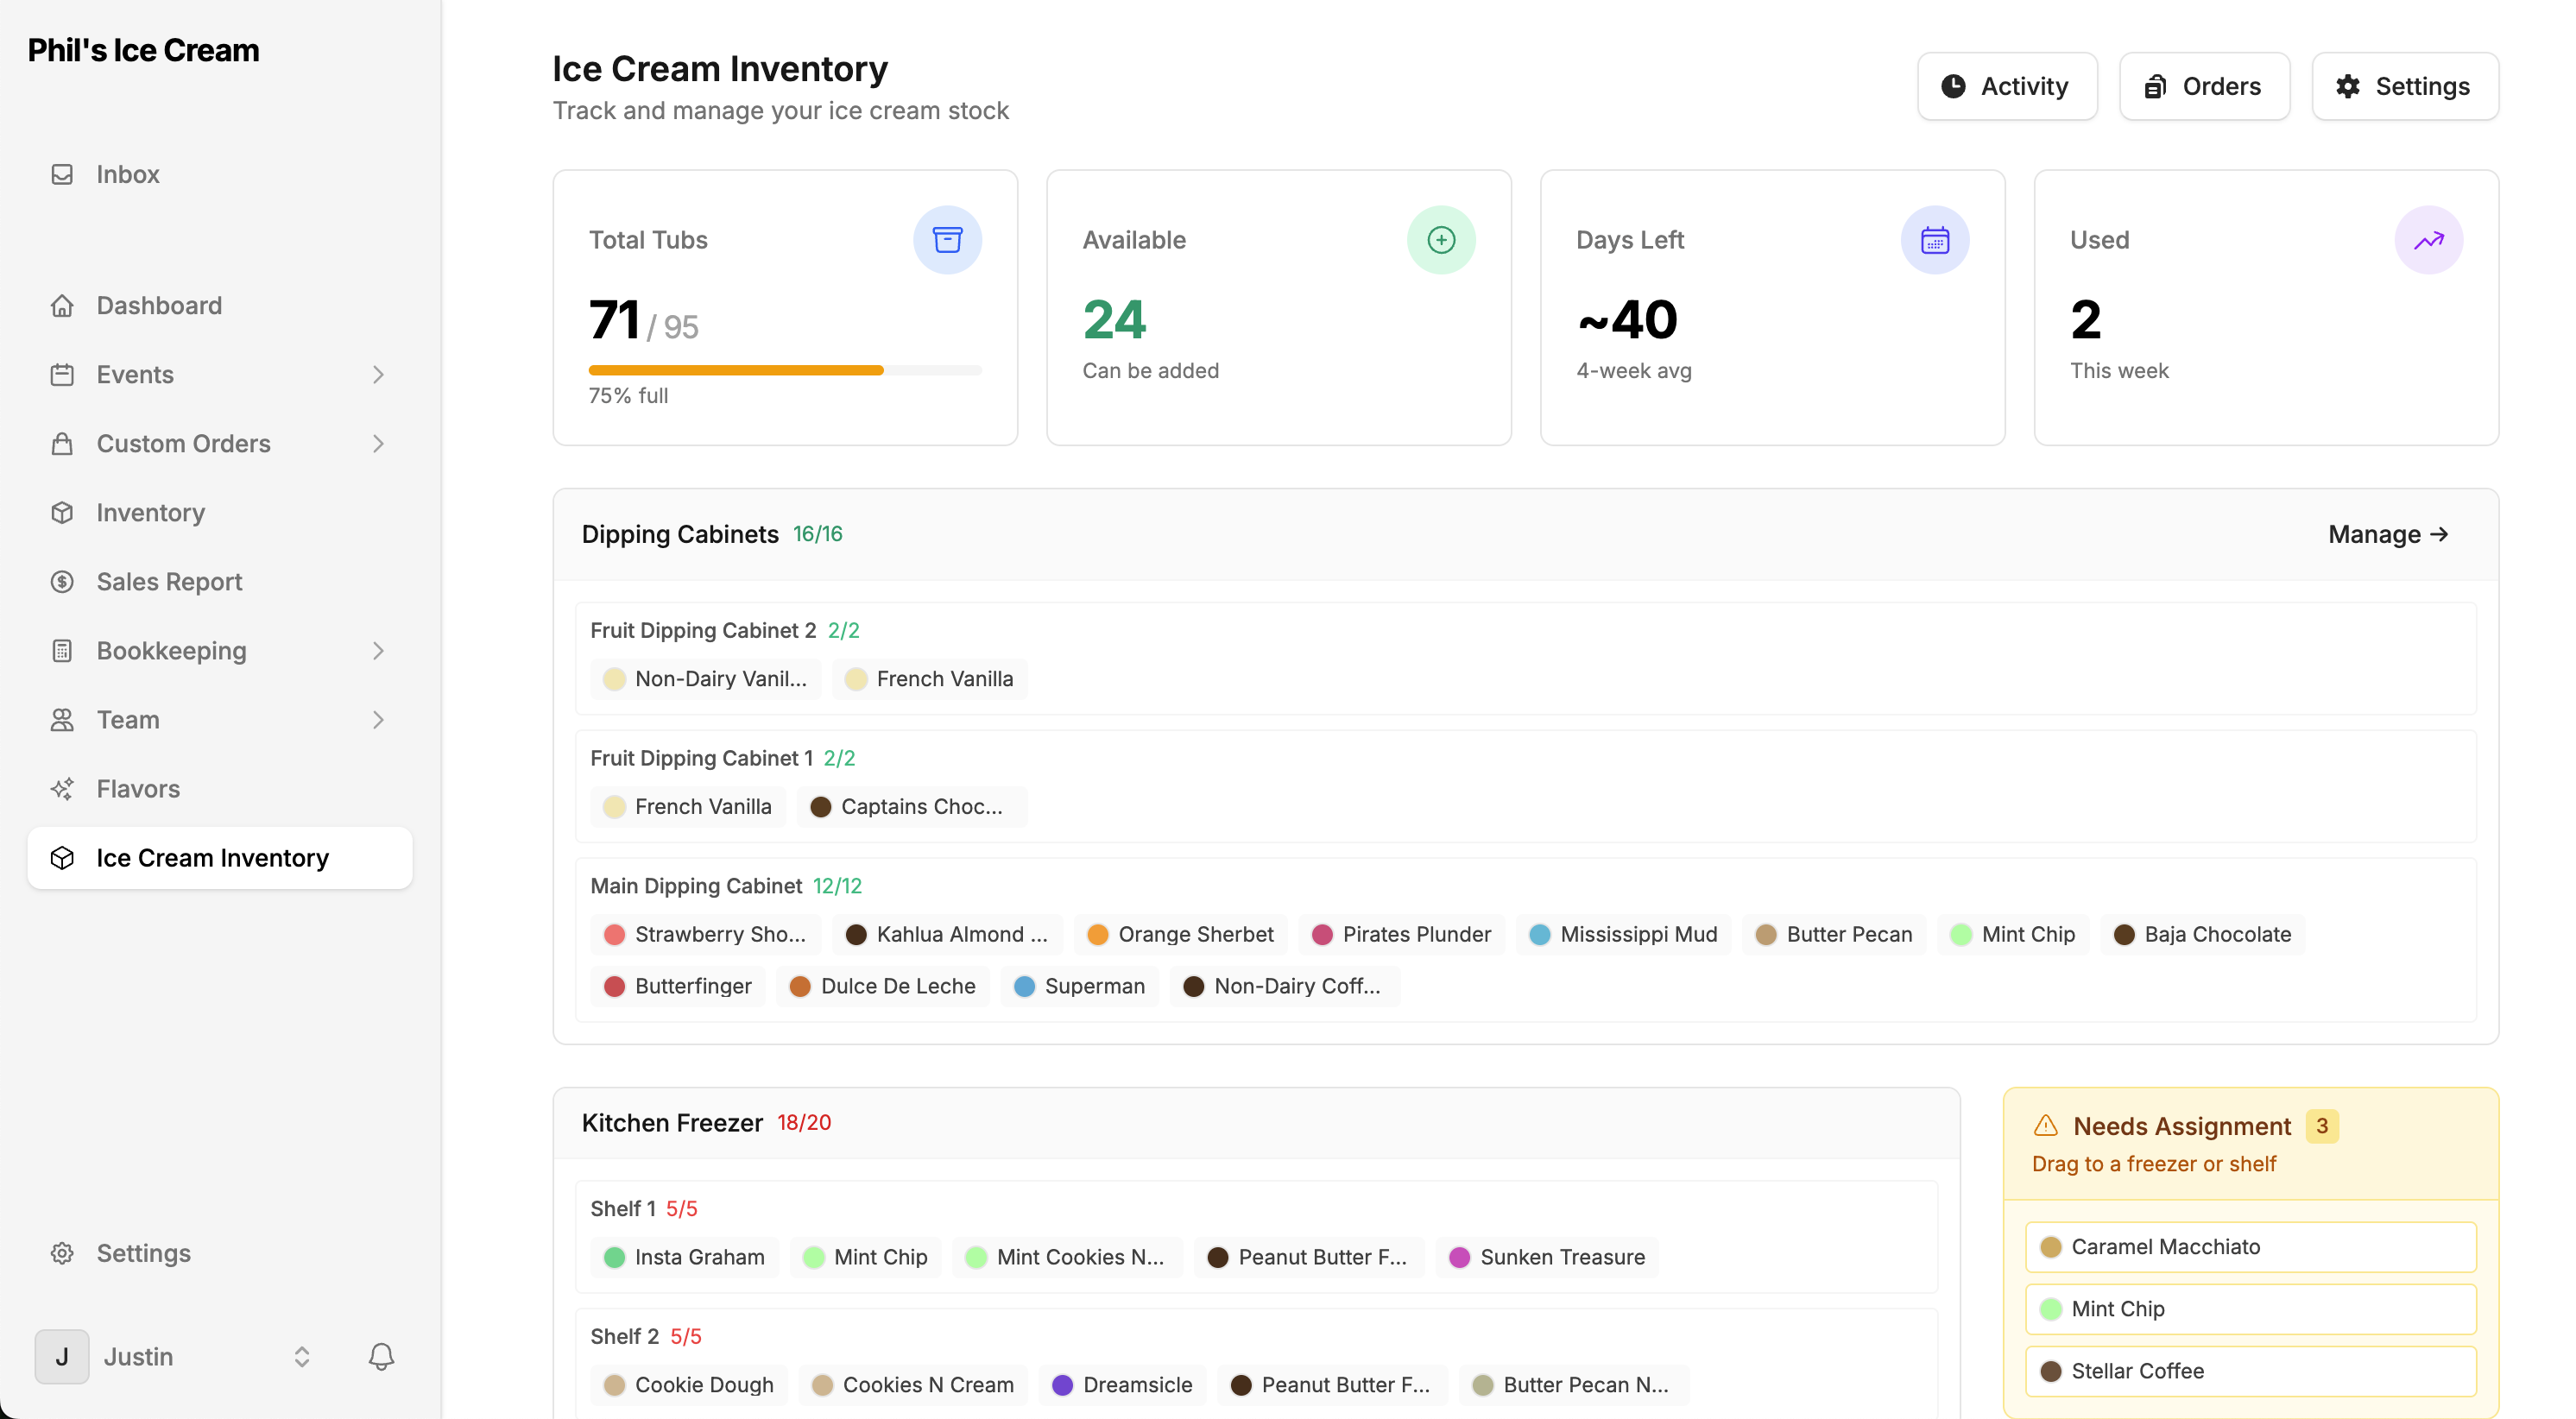Click the Available plus-circle icon

pyautogui.click(x=1440, y=240)
